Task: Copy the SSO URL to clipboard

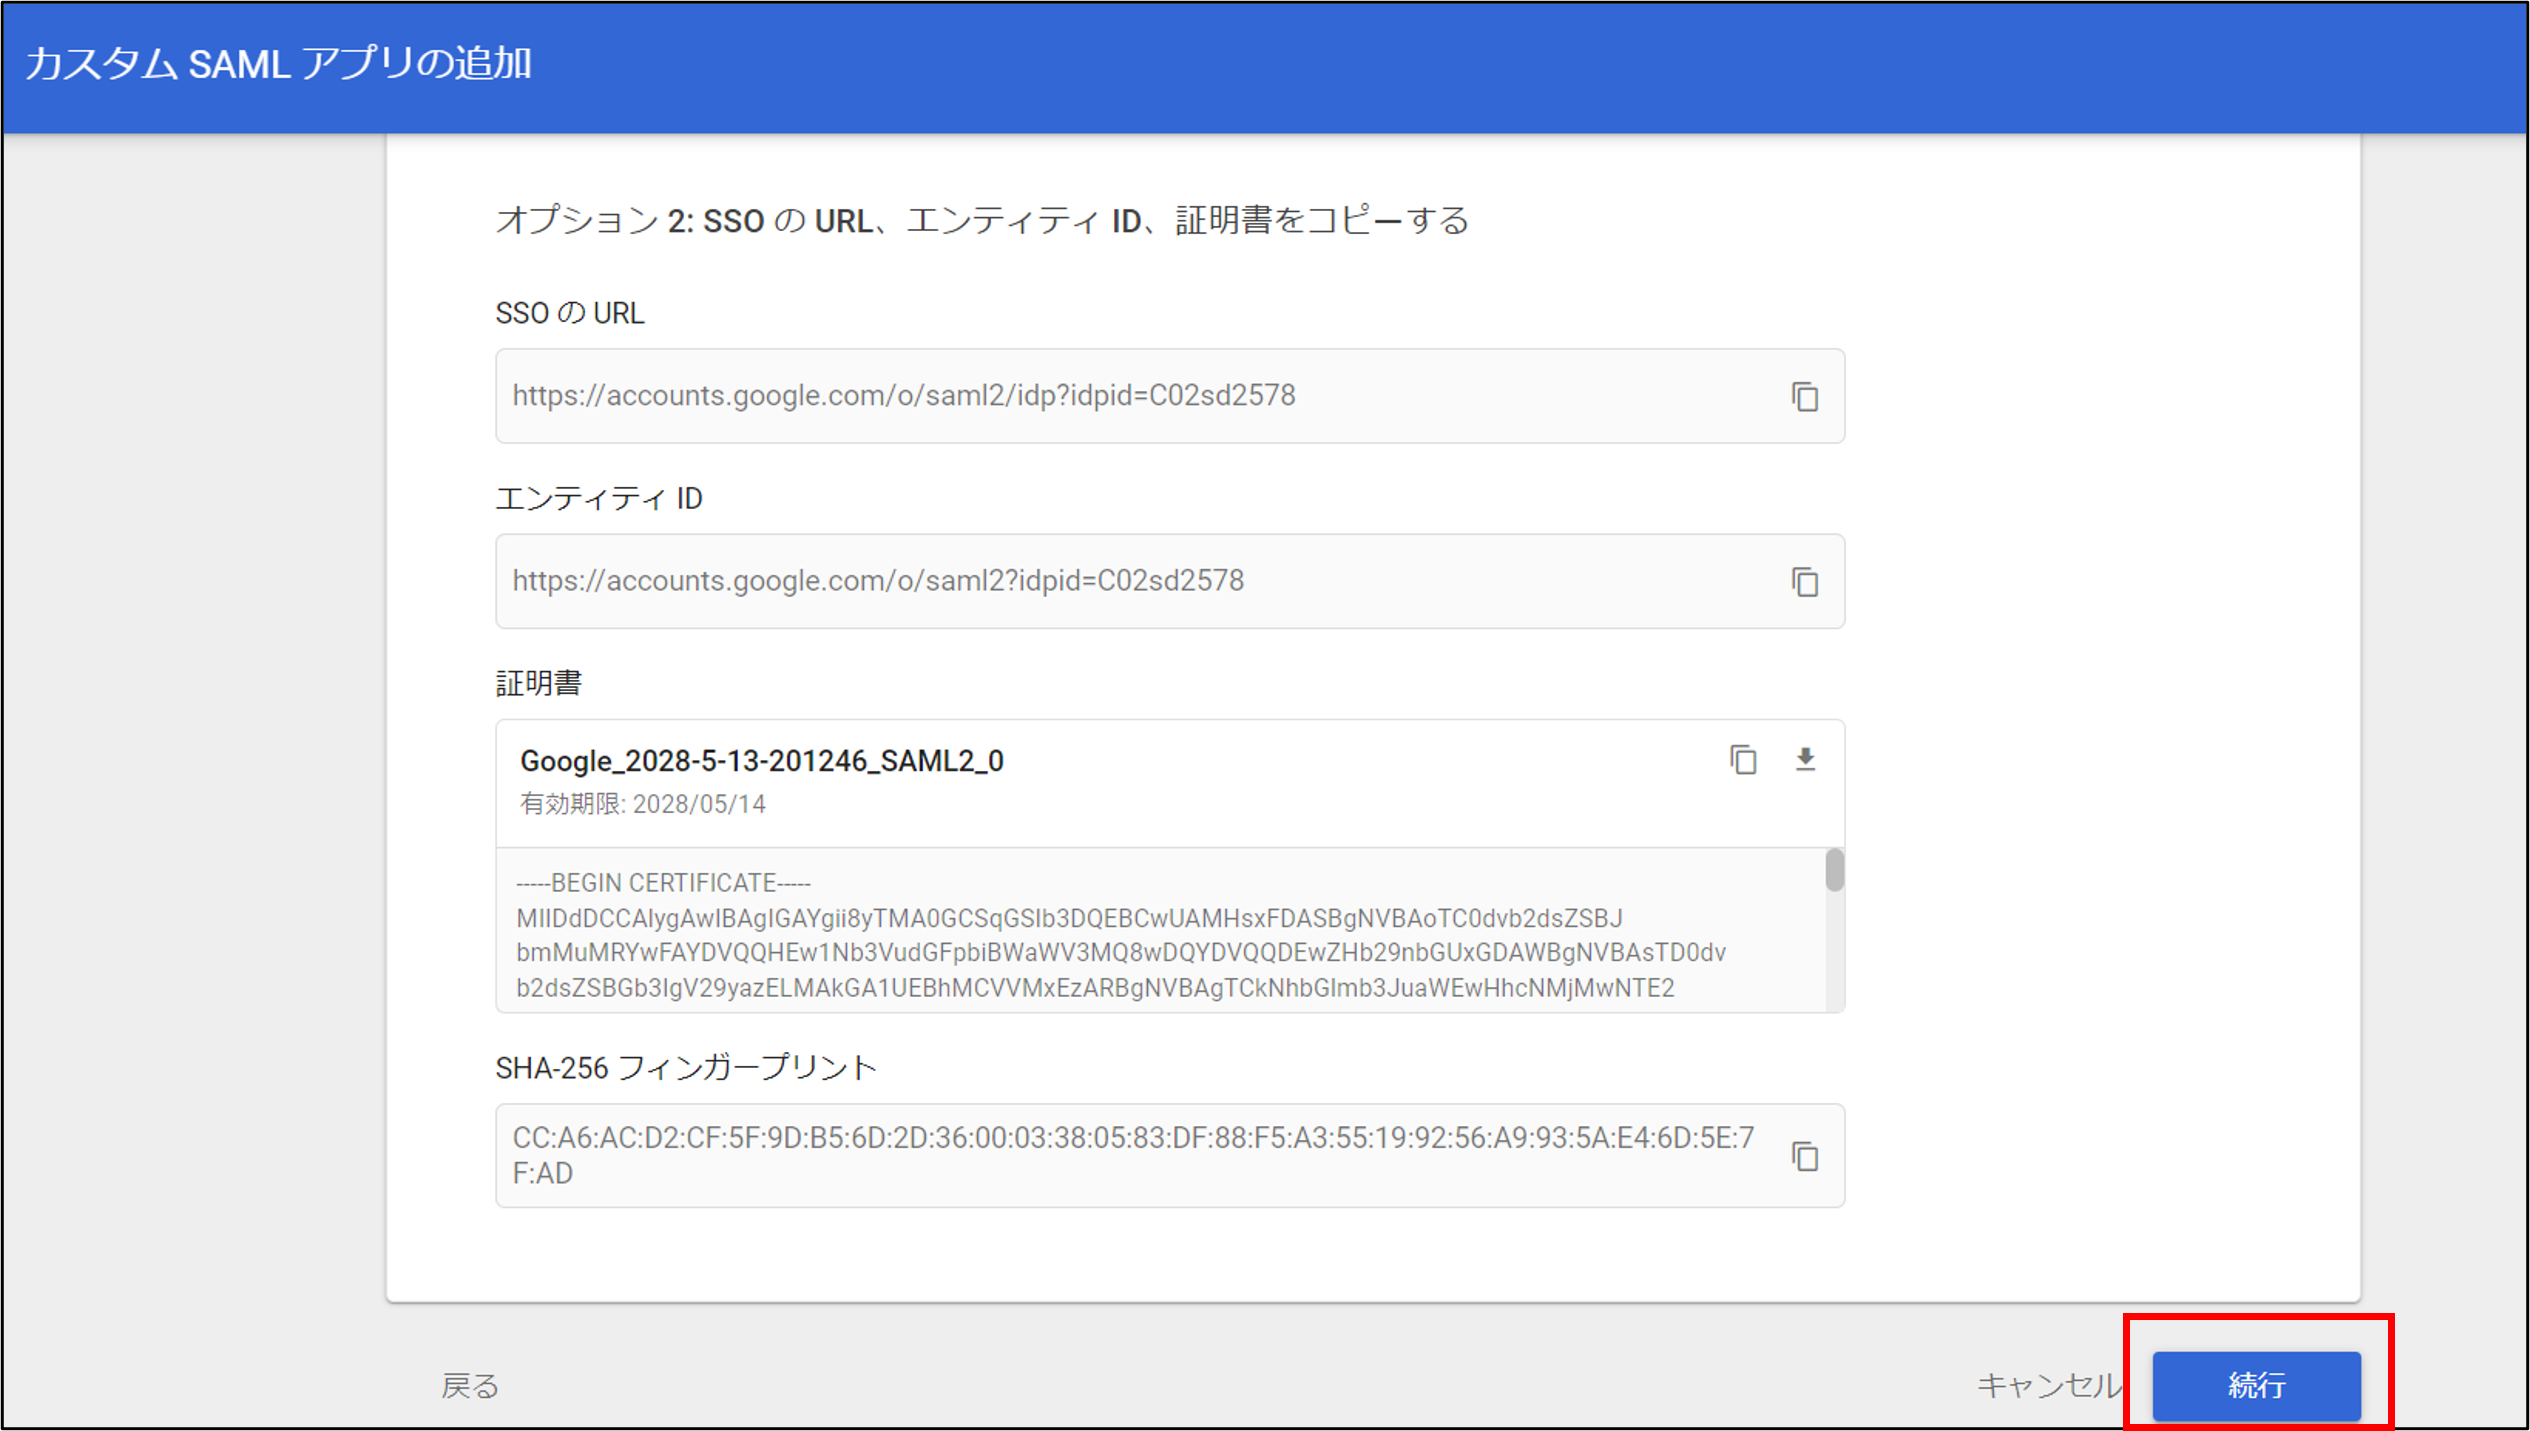Action: point(1804,397)
